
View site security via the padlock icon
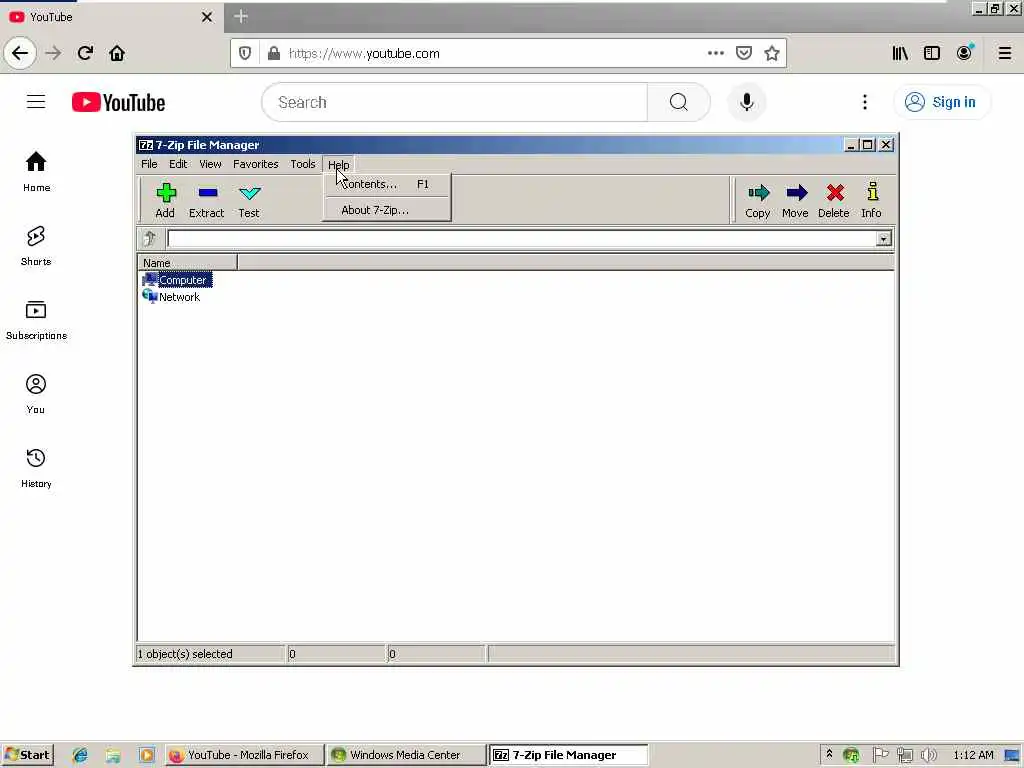[x=274, y=54]
